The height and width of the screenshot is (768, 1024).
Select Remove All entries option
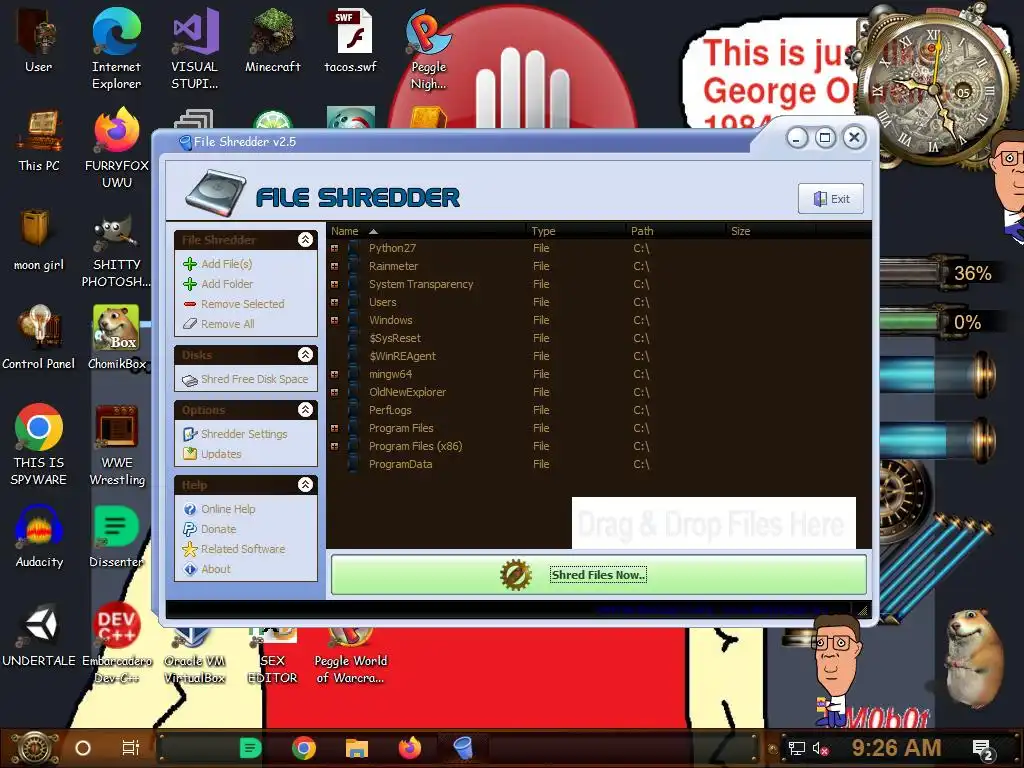227,324
